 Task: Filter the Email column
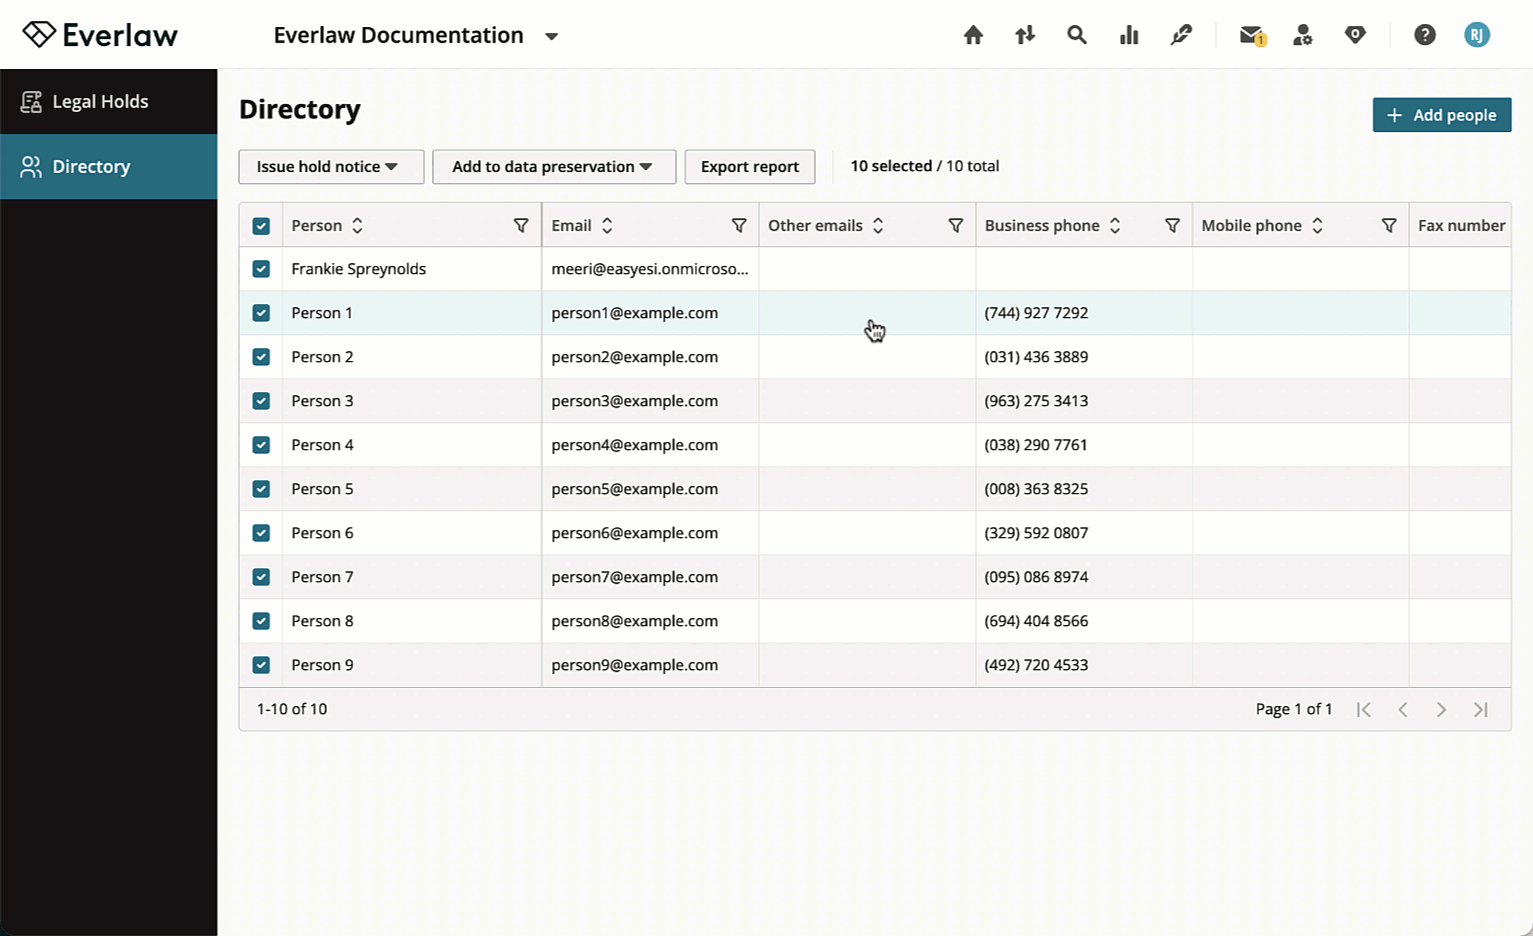[x=739, y=226]
